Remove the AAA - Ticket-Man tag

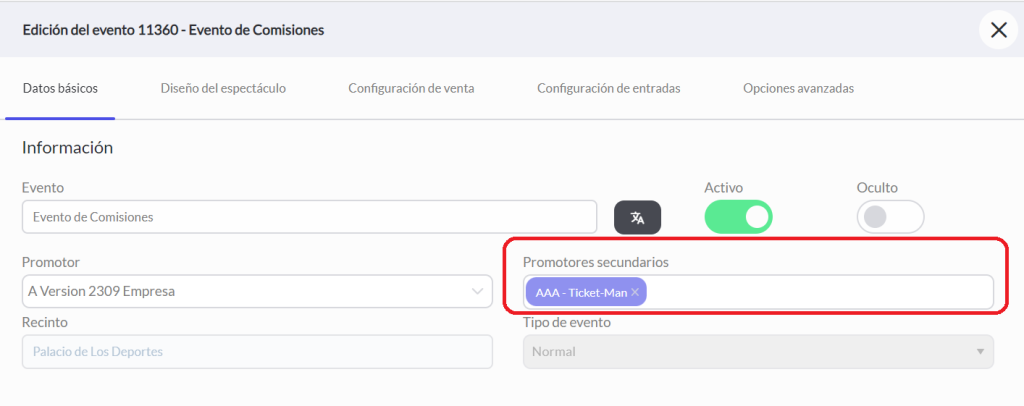click(x=635, y=292)
